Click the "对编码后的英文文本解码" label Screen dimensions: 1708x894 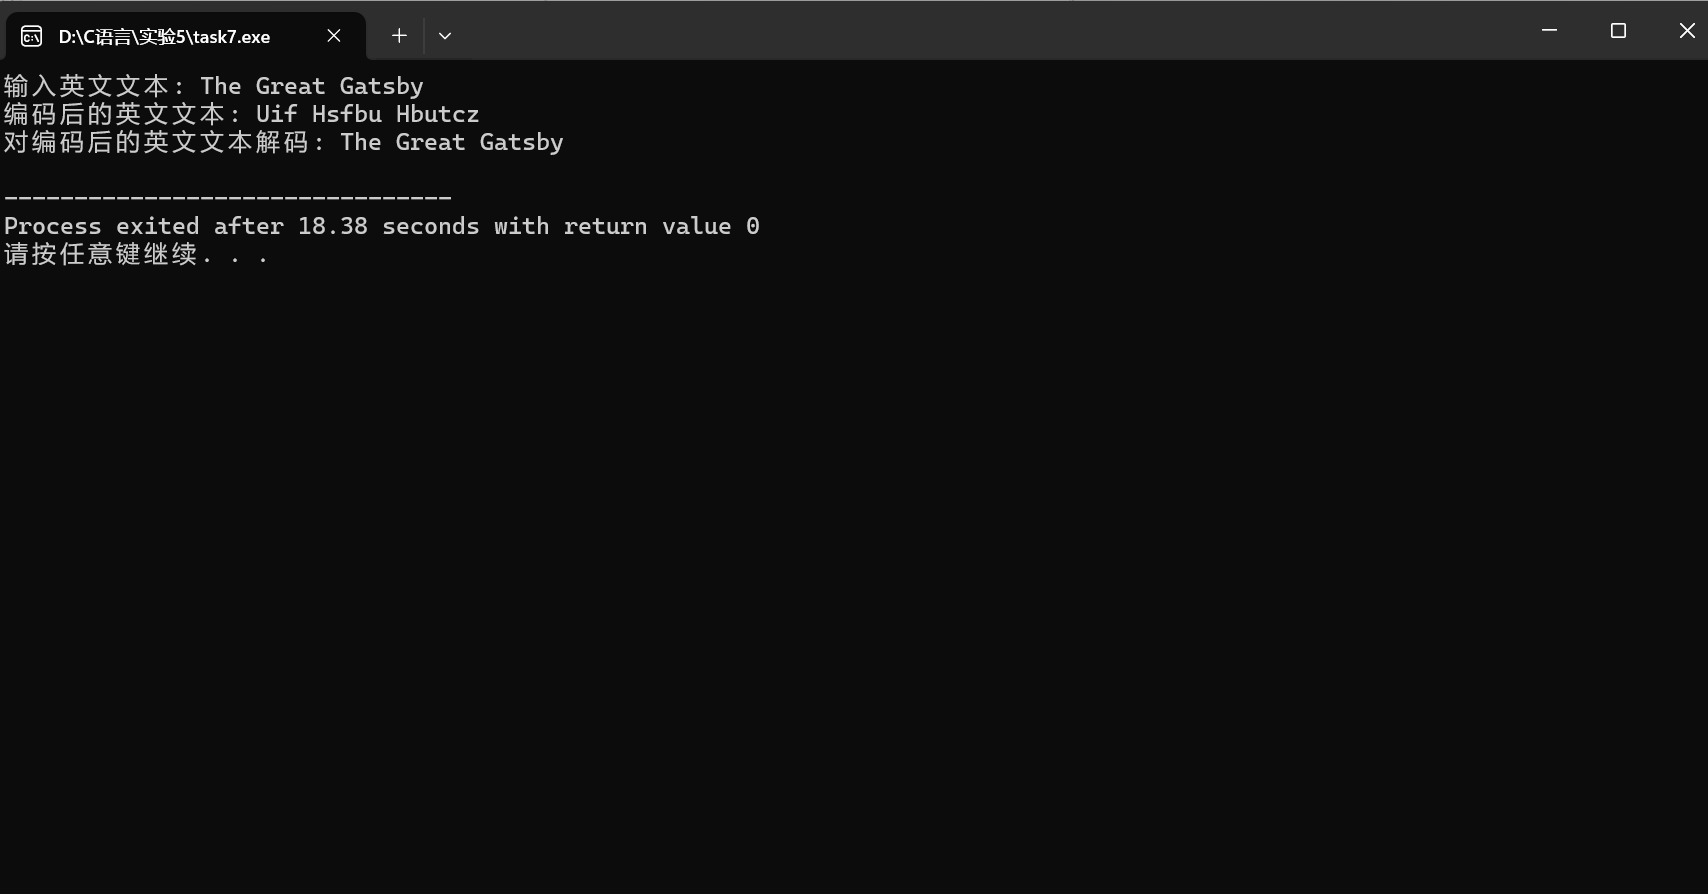(x=156, y=142)
